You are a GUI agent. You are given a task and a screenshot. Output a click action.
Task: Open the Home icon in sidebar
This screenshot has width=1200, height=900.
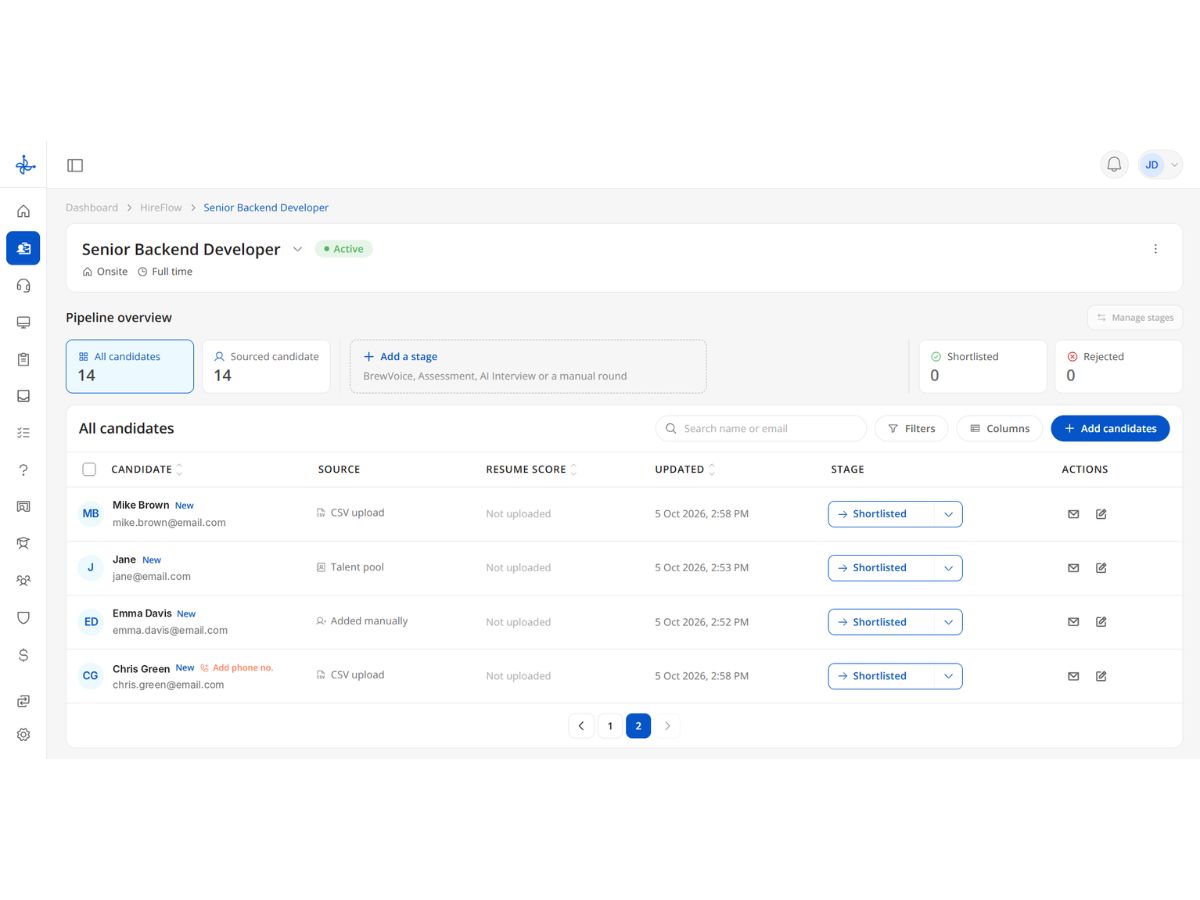click(x=23, y=211)
